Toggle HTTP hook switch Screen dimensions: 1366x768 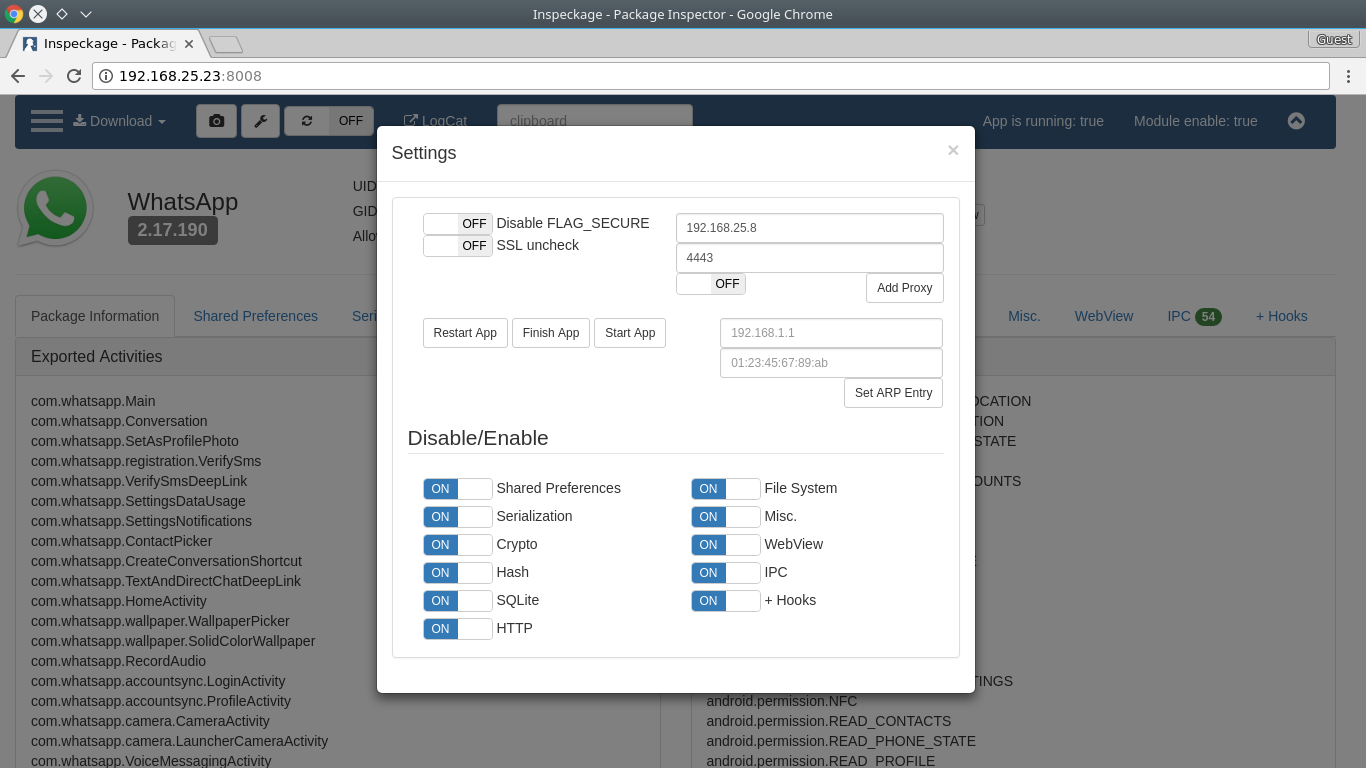458,629
